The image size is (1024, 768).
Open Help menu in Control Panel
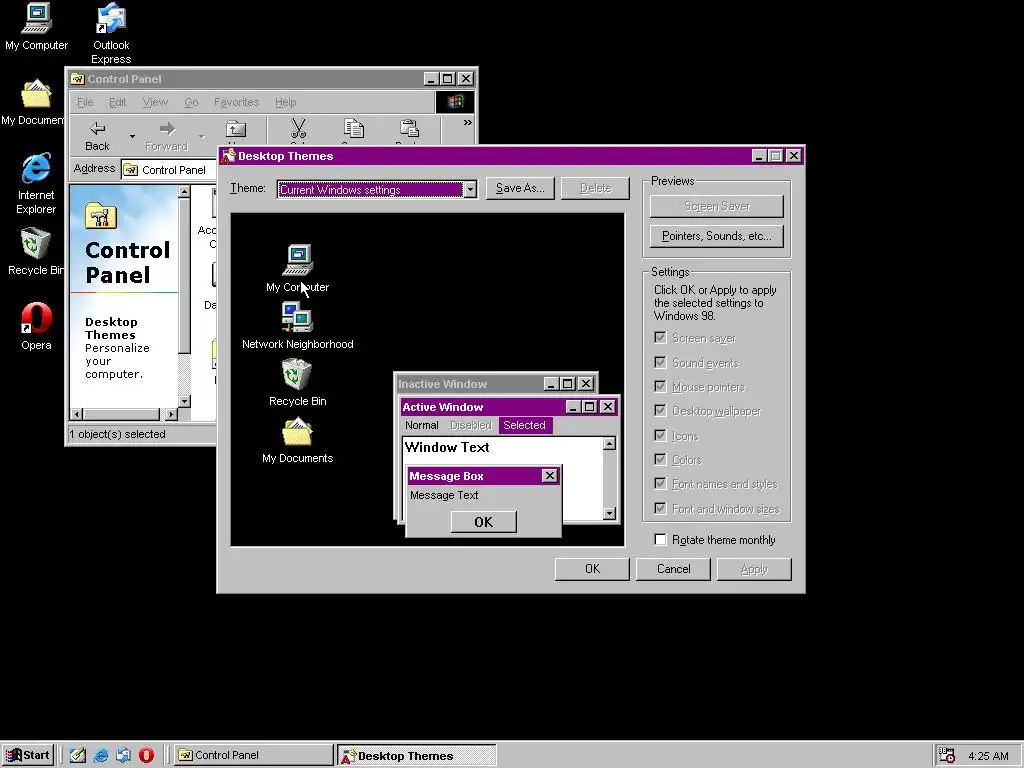coord(285,103)
